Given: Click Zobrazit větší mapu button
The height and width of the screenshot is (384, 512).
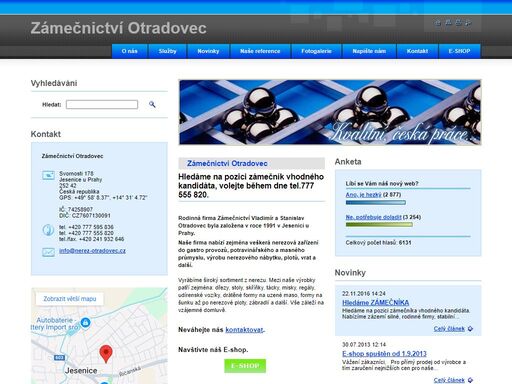Looking at the screenshot, I should click(x=70, y=299).
